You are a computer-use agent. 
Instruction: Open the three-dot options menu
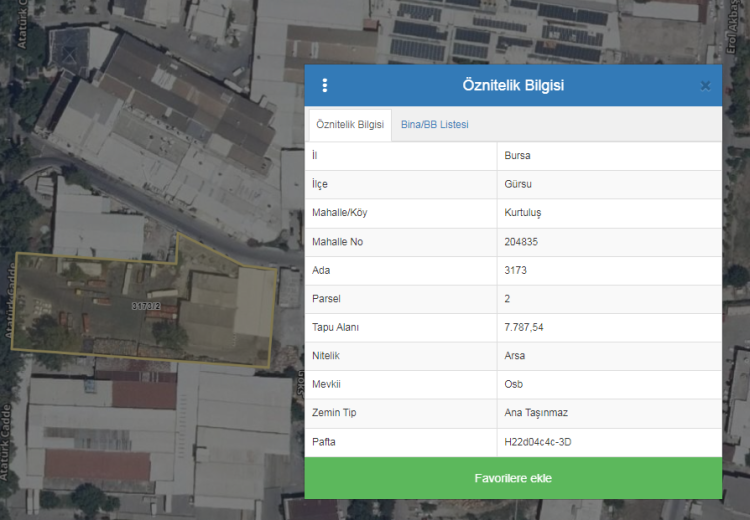325,86
